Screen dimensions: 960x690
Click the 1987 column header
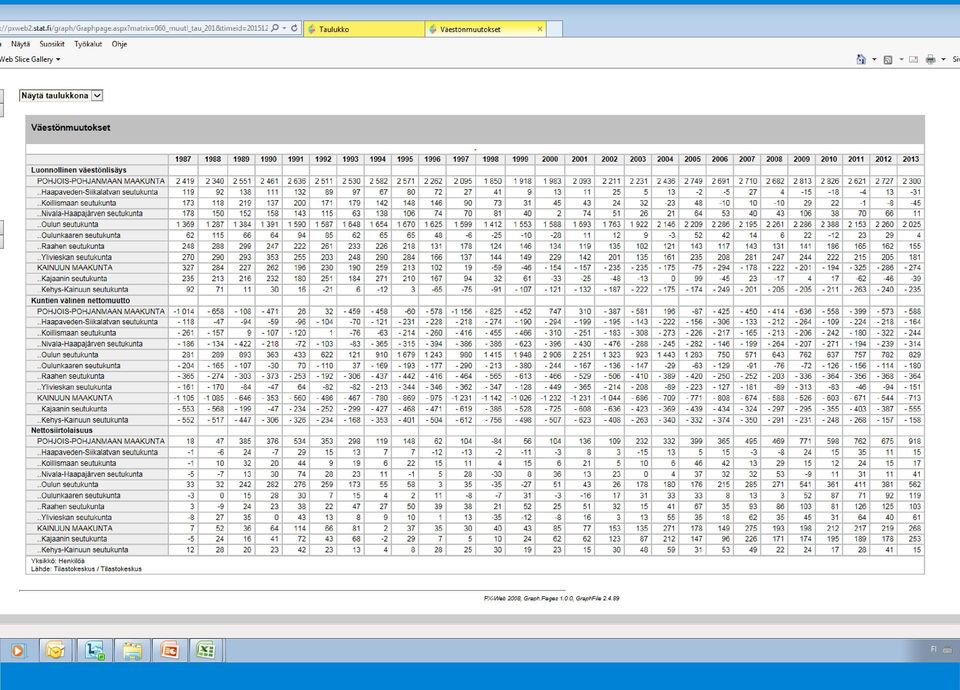click(183, 159)
